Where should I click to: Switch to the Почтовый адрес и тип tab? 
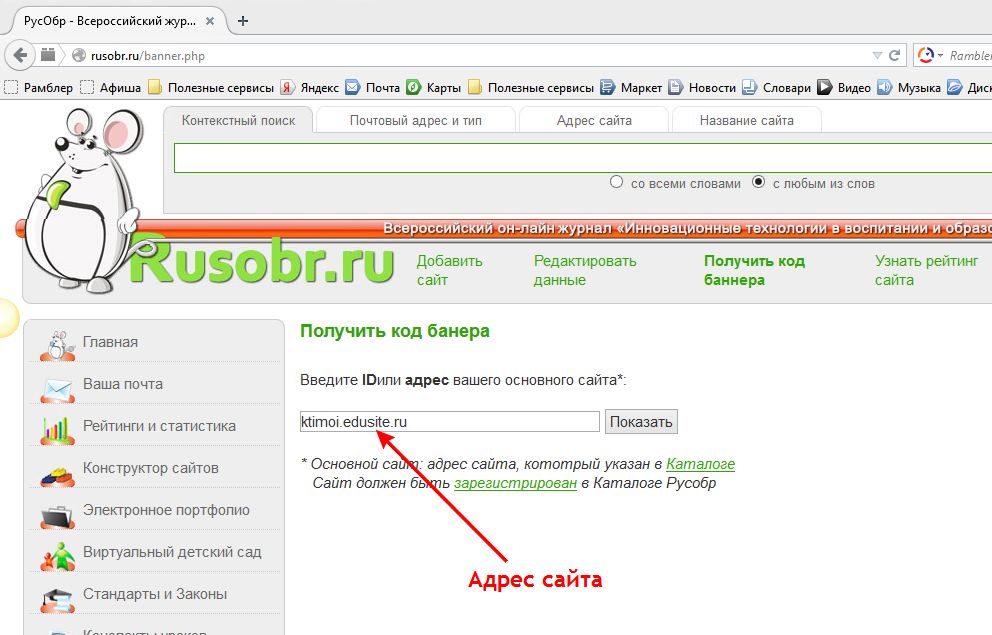pos(415,121)
